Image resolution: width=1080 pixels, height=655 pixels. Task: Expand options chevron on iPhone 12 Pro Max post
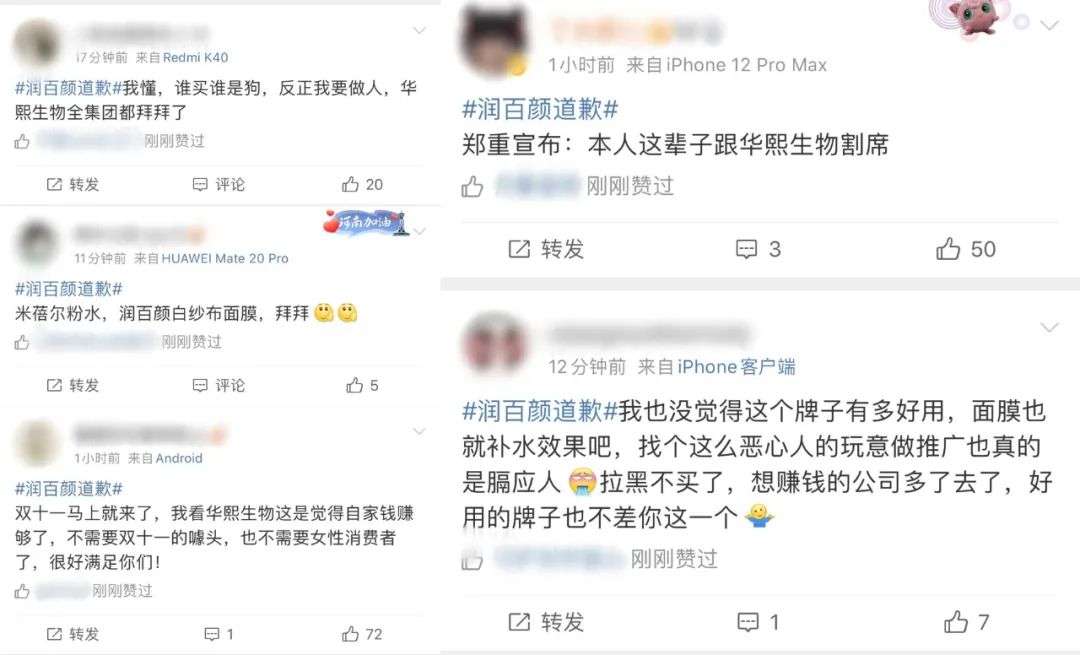click(1049, 25)
